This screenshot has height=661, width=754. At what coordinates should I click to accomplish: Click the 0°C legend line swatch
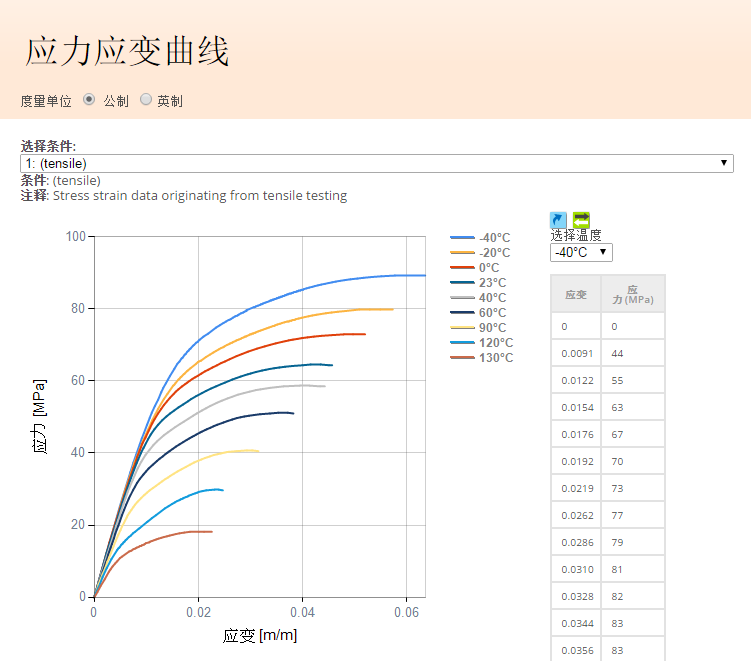(x=462, y=268)
